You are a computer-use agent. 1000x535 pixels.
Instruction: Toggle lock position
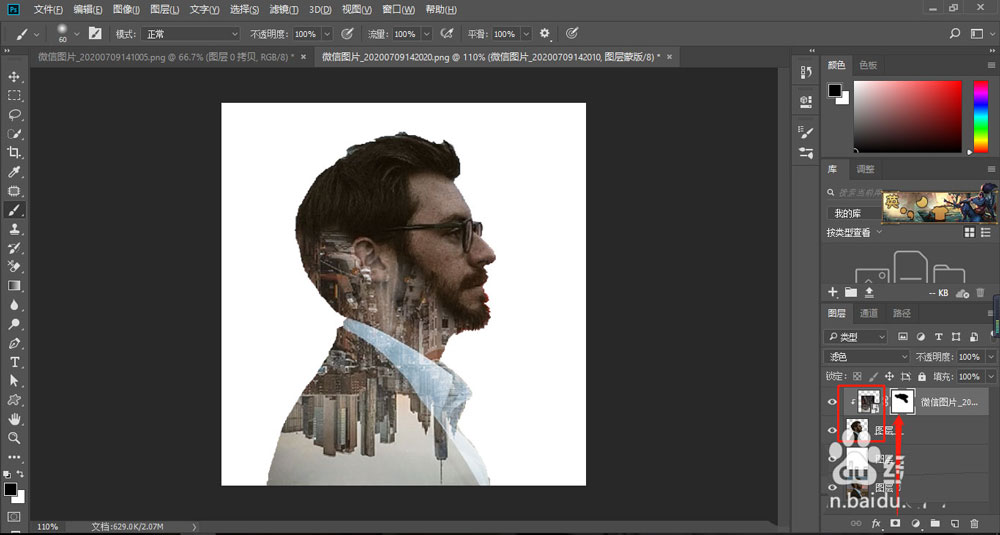(x=889, y=377)
